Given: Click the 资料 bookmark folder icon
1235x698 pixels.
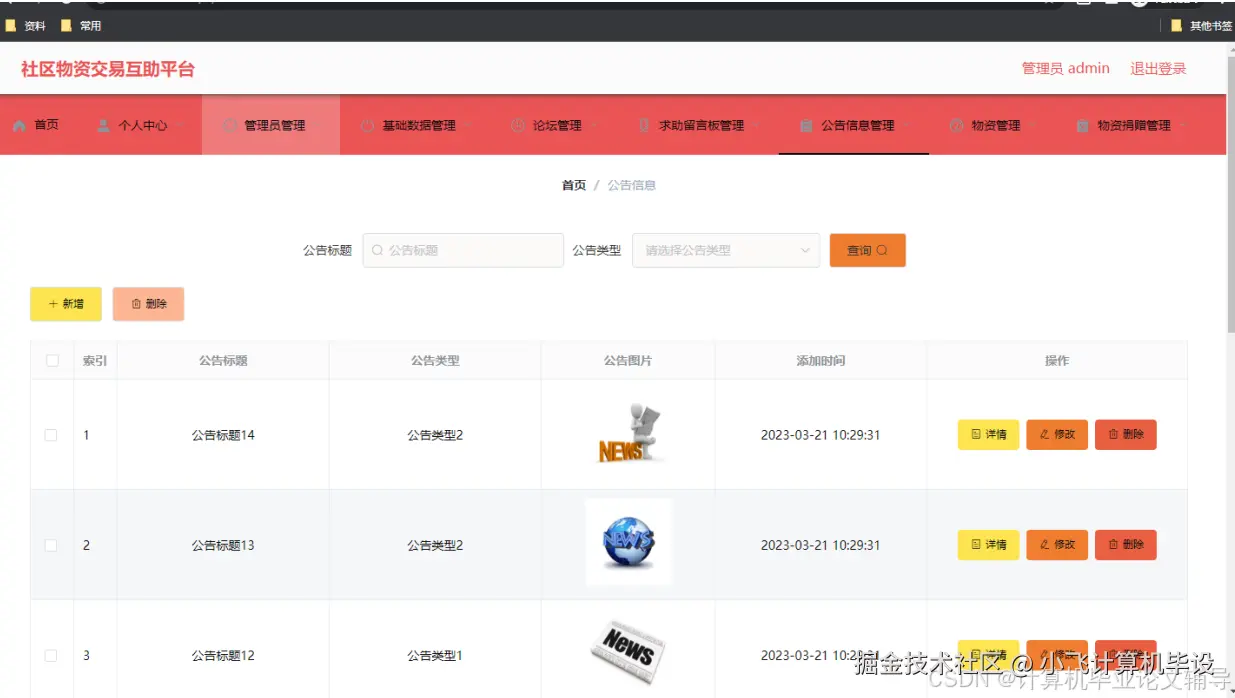Looking at the screenshot, I should click(x=11, y=26).
